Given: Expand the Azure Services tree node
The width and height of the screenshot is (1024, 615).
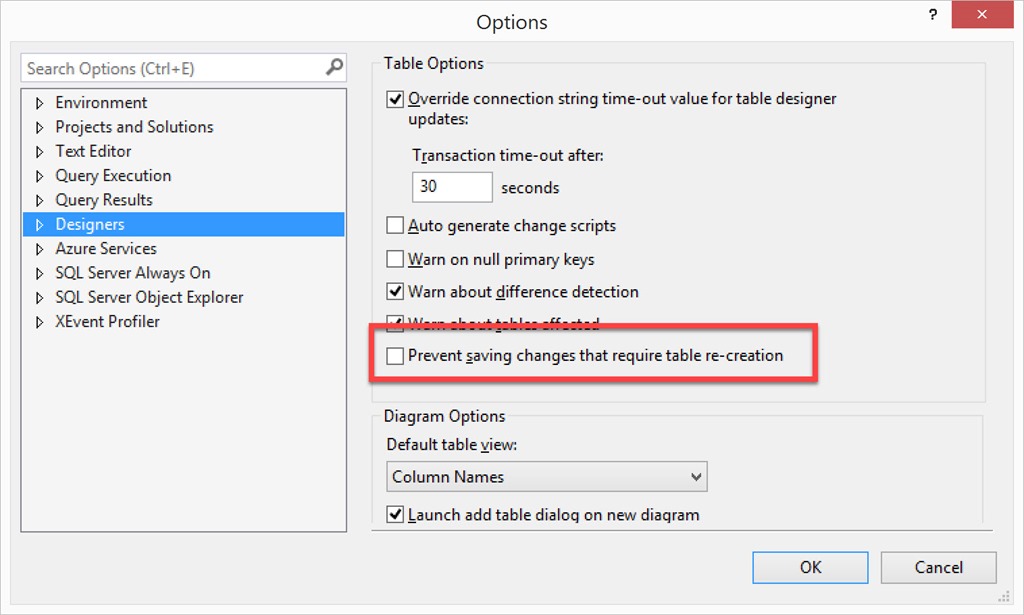Looking at the screenshot, I should pyautogui.click(x=39, y=248).
